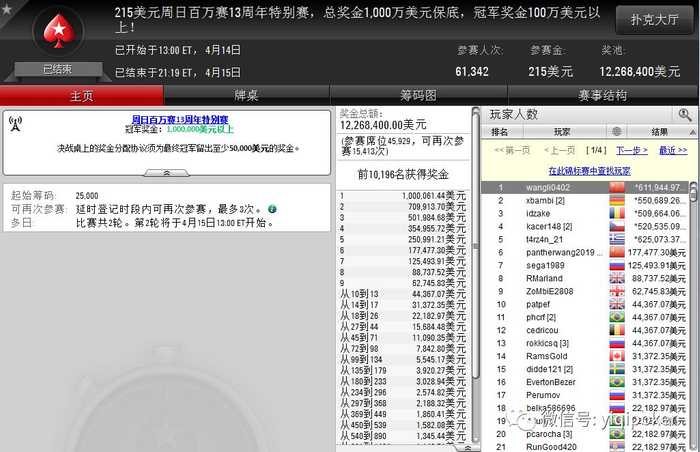The image size is (700, 452).
Task: Expand the prize list using bottom chevron
Action: pyautogui.click(x=467, y=448)
